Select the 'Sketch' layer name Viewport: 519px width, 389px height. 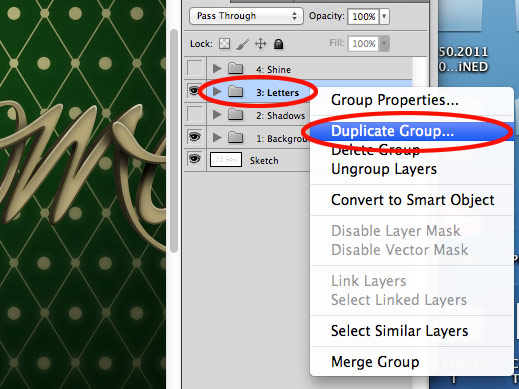click(x=264, y=161)
